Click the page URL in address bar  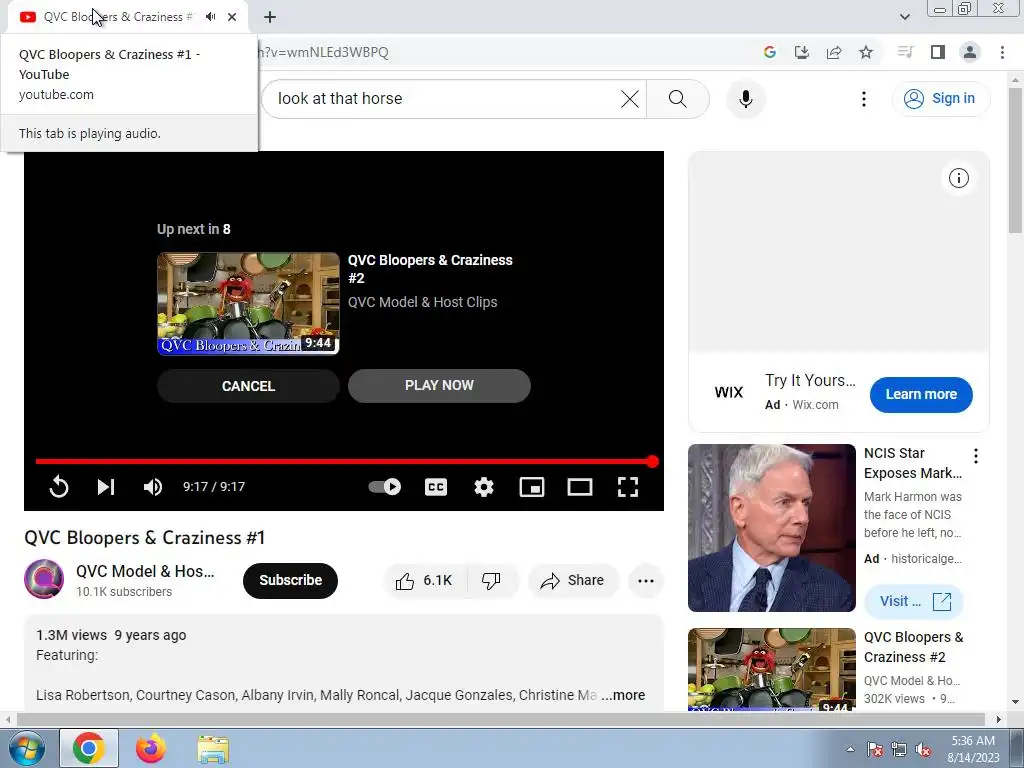[325, 52]
